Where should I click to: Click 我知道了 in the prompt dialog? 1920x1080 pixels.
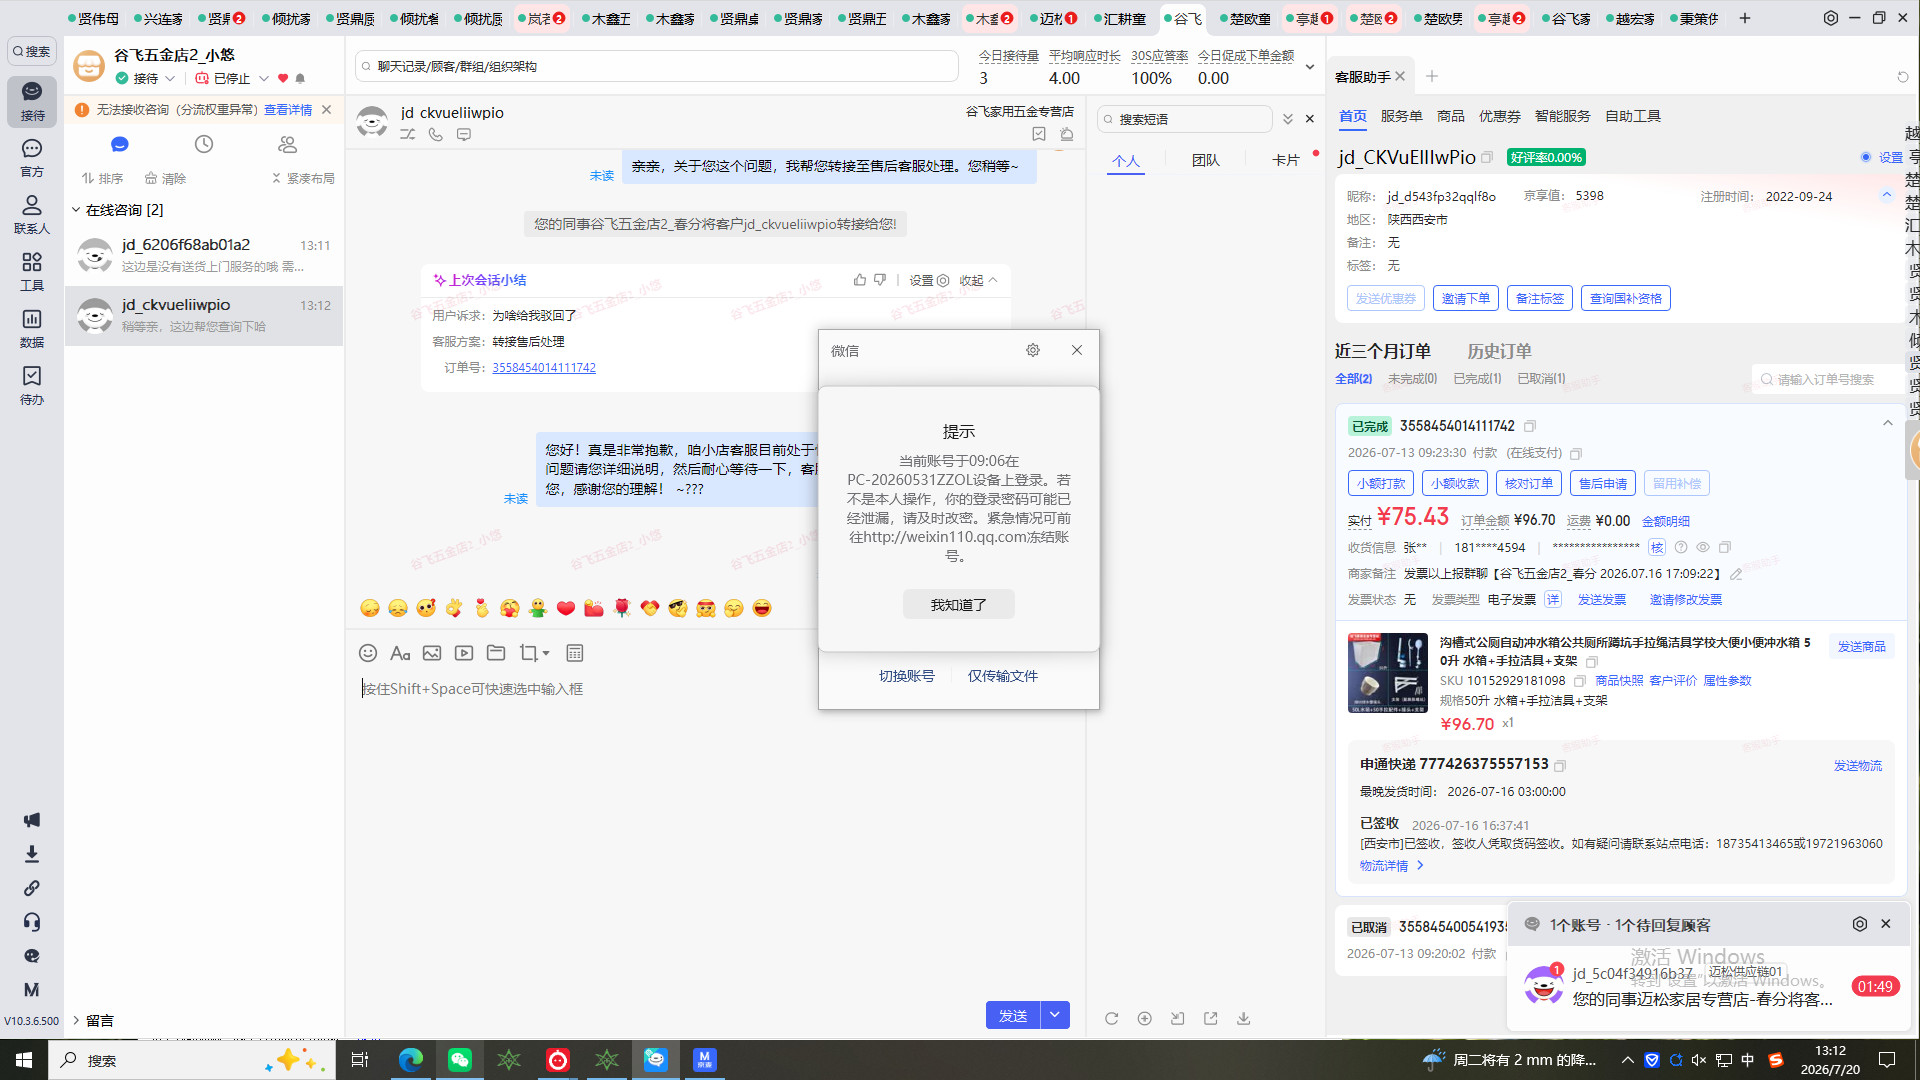959,605
